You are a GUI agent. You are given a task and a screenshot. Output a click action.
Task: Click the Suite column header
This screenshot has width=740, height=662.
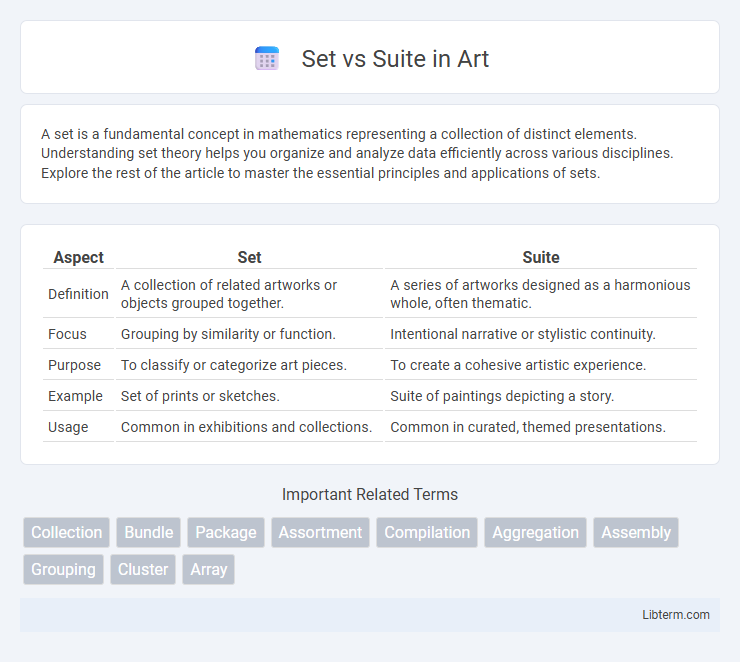coord(541,257)
